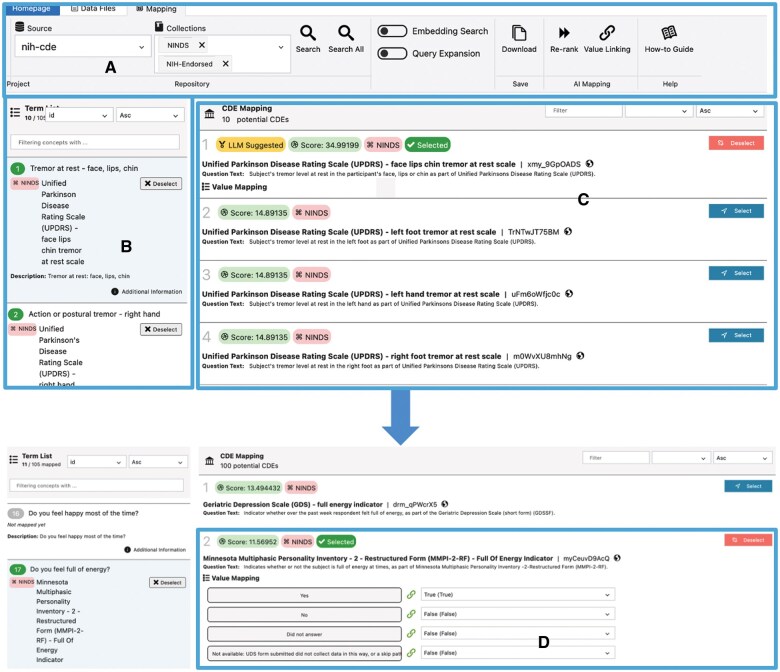This screenshot has width=780, height=672.
Task: Click the upper Filtering concepts with field
Action: coord(95,142)
